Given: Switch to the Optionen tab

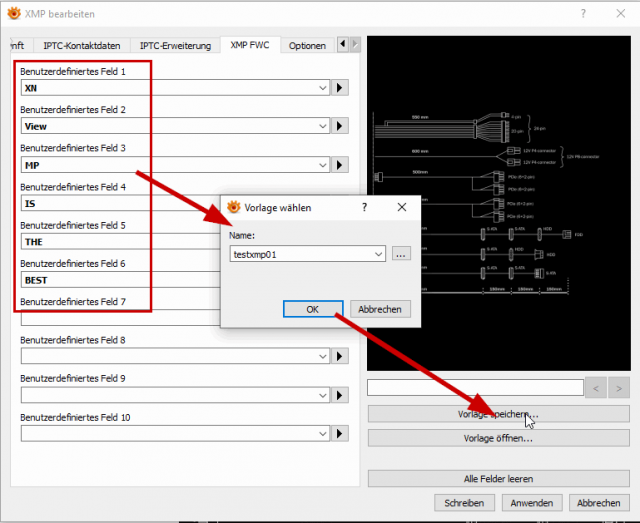Looking at the screenshot, I should [307, 45].
